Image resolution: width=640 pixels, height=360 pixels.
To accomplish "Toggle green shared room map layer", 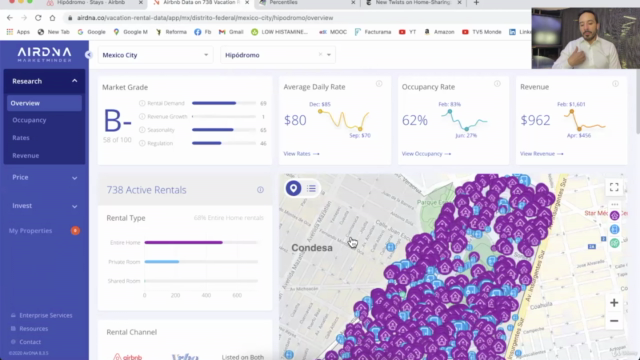I will point(614,243).
